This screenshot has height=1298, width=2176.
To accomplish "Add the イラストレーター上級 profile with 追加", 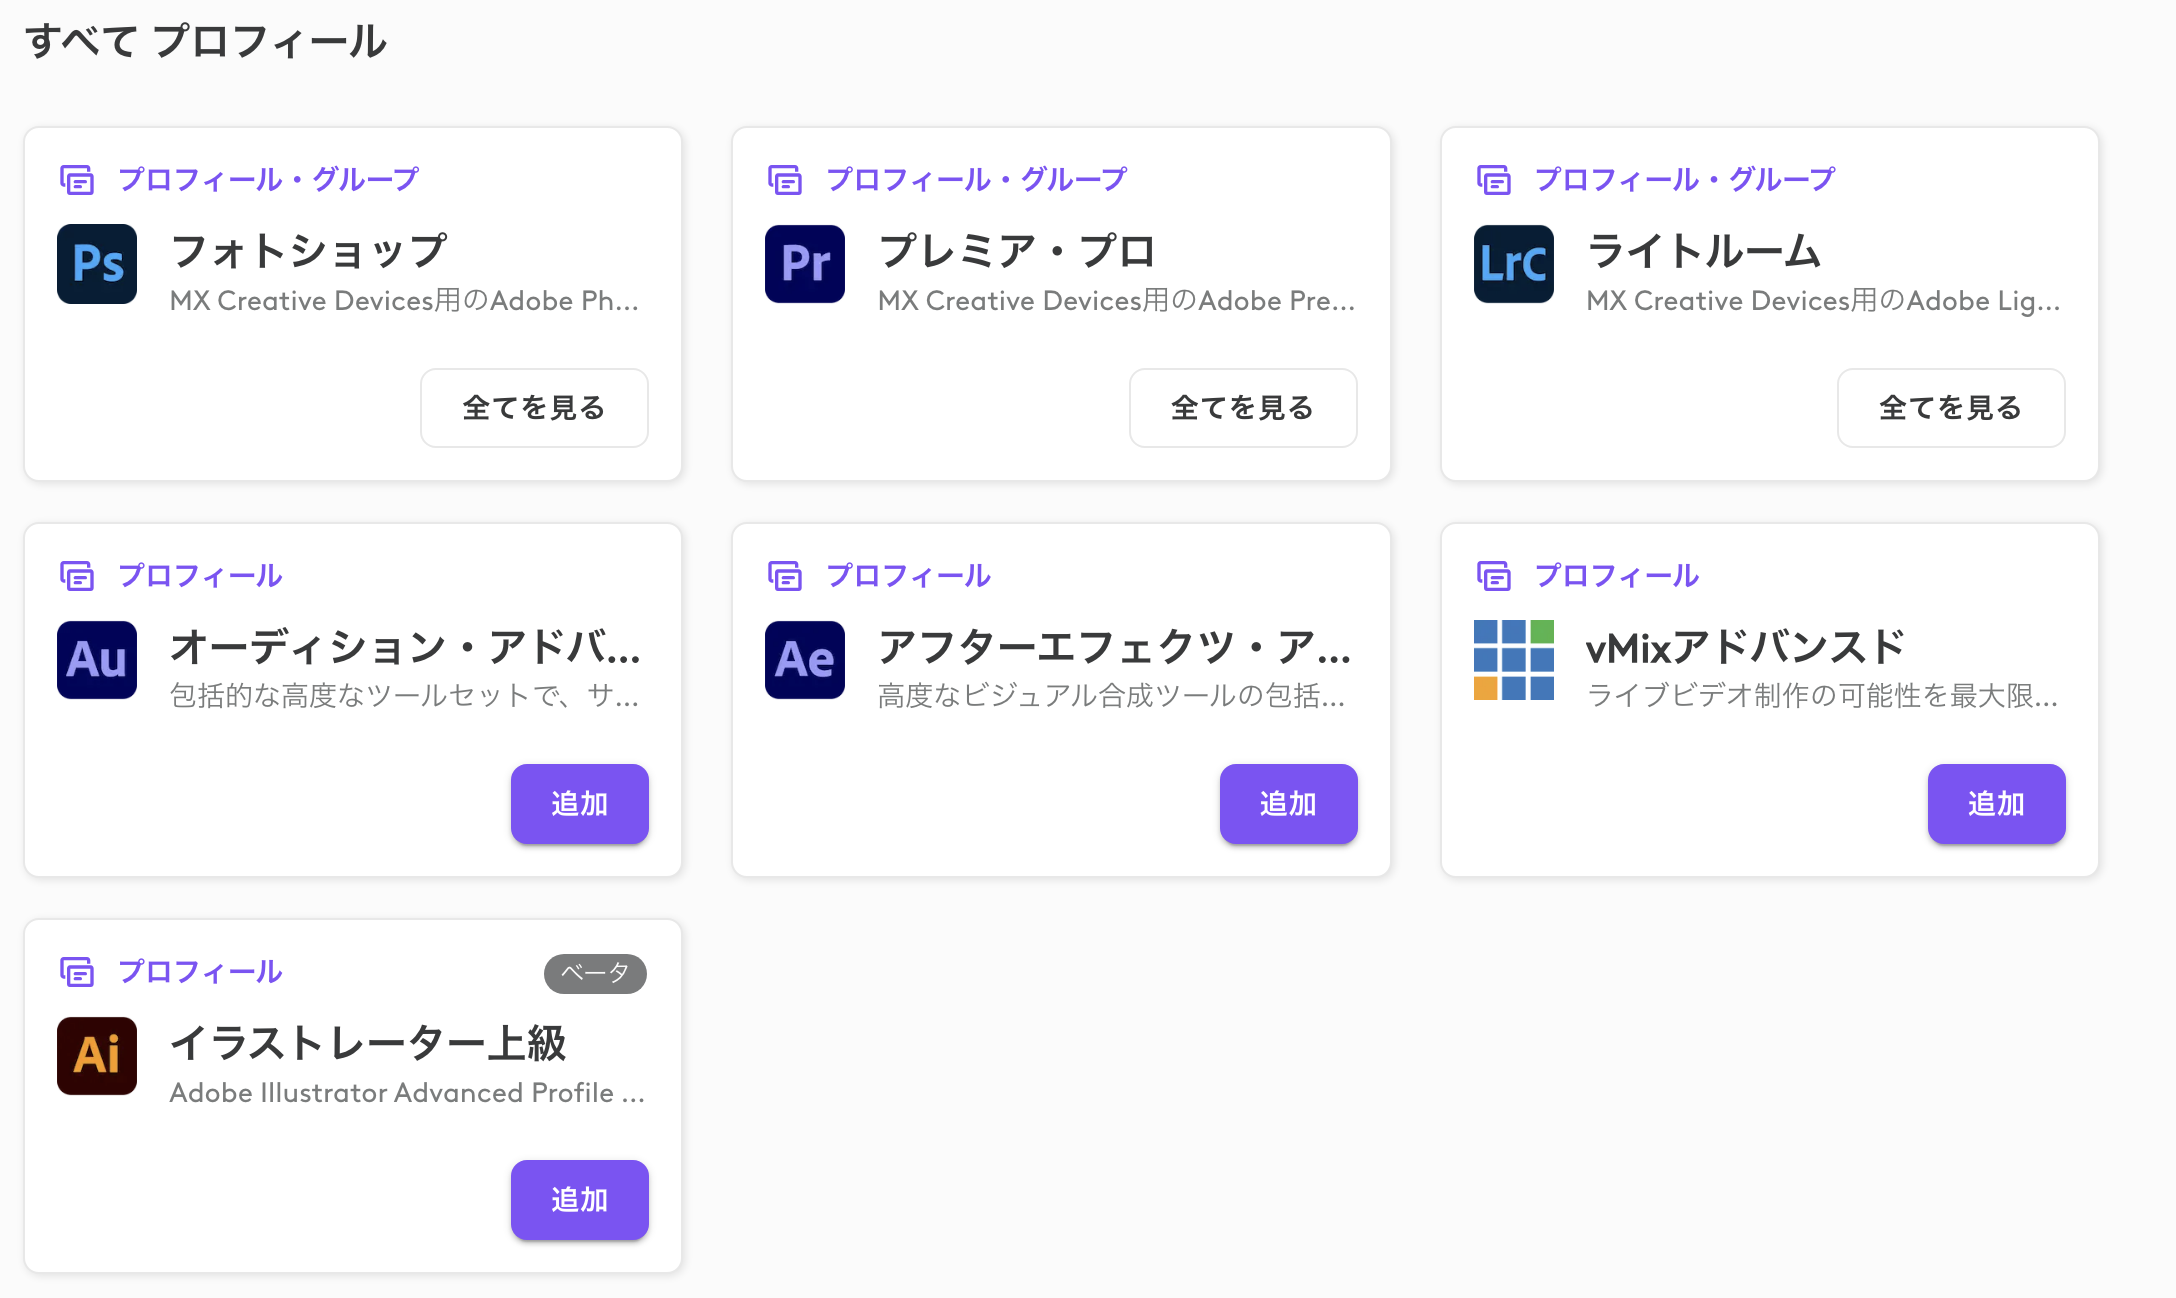I will (x=579, y=1200).
